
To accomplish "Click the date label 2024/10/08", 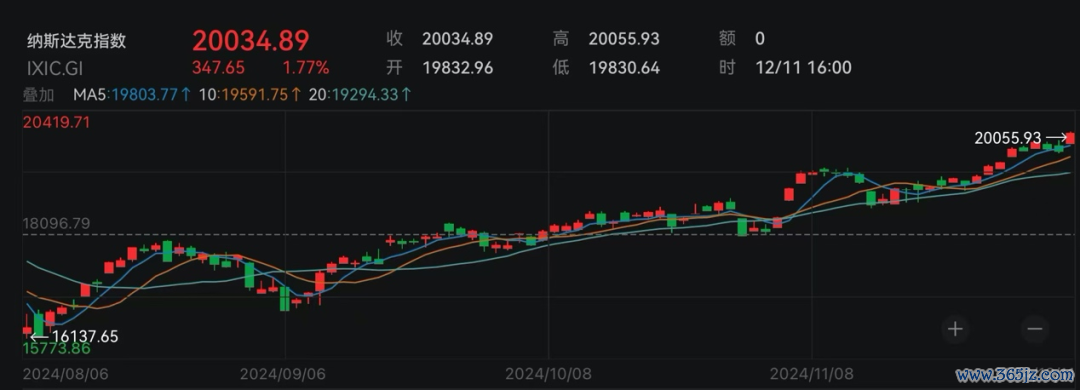I will (x=548, y=374).
